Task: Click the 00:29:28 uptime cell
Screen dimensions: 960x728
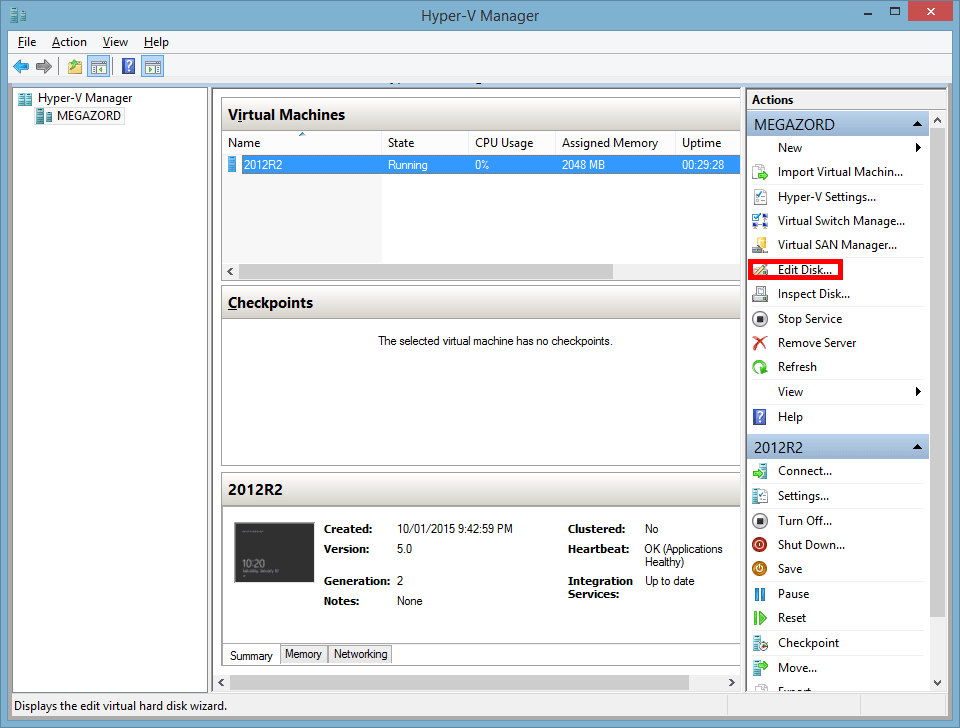Action: tap(703, 165)
